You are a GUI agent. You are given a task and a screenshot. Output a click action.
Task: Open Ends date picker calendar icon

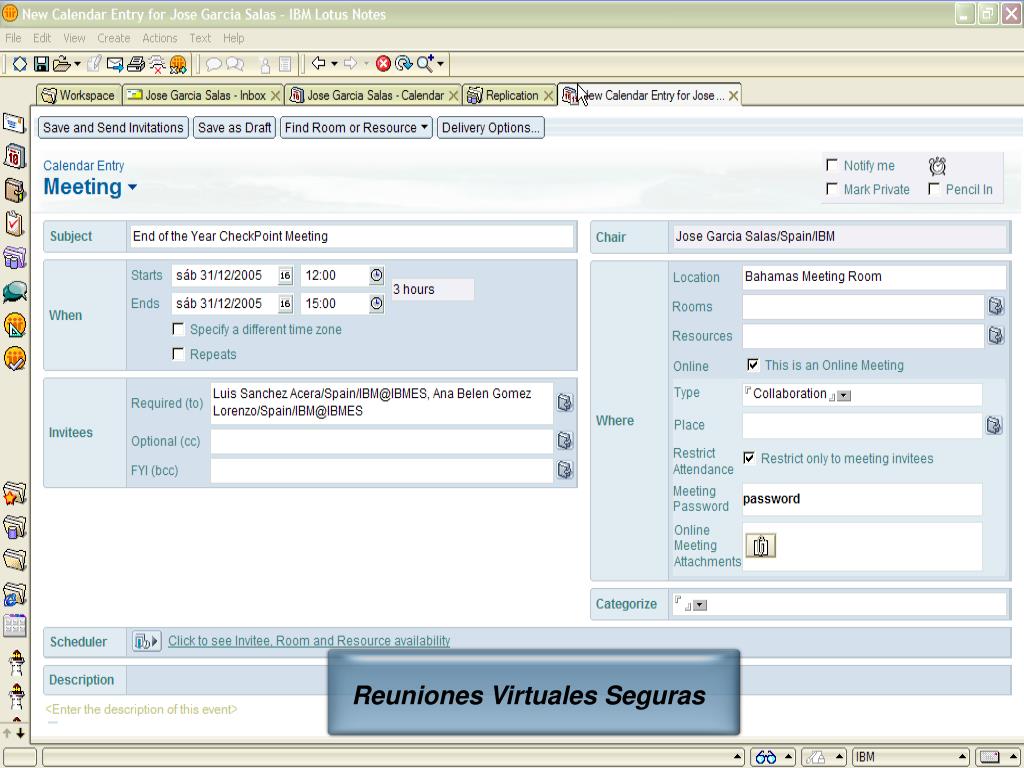285,304
